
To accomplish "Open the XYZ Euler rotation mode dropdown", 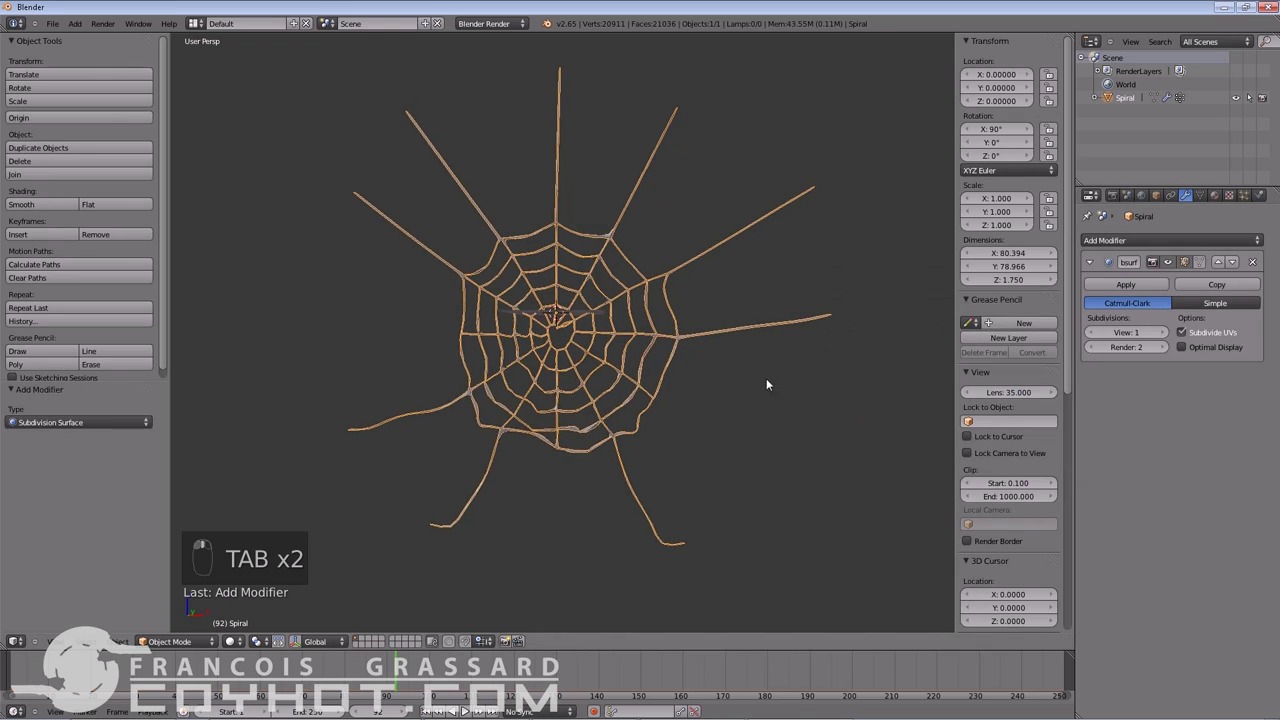I will pos(1008,171).
